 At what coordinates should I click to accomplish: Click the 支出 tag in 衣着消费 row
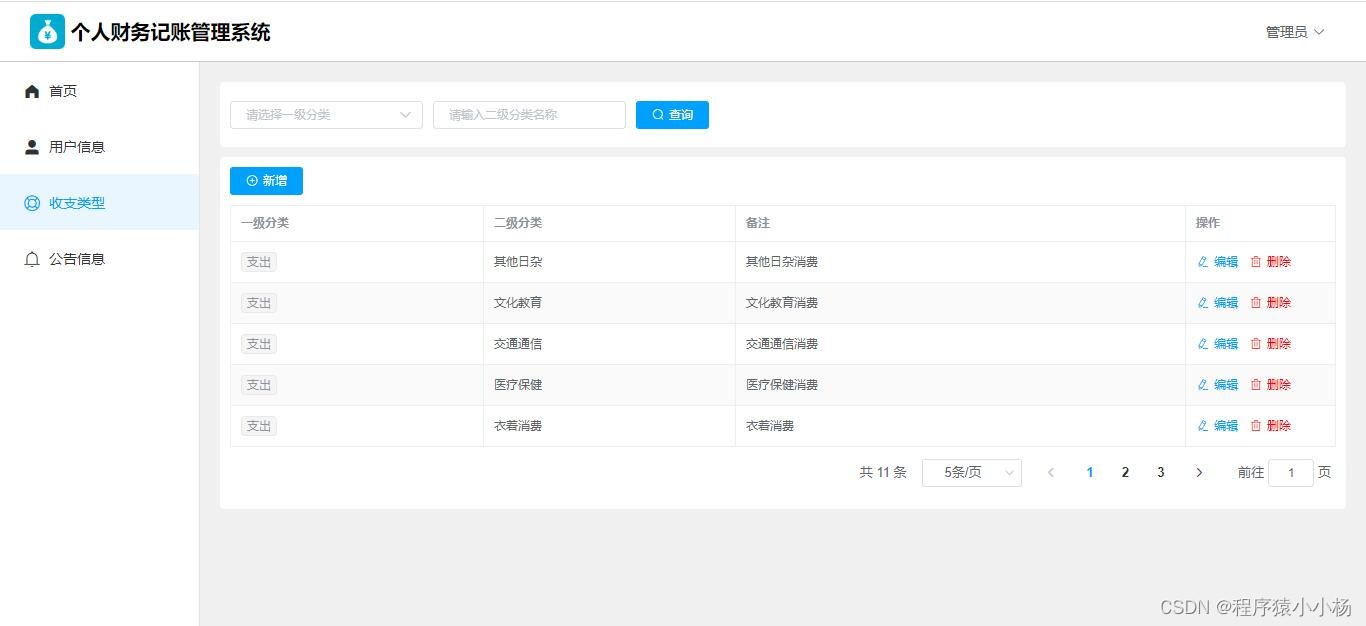259,426
